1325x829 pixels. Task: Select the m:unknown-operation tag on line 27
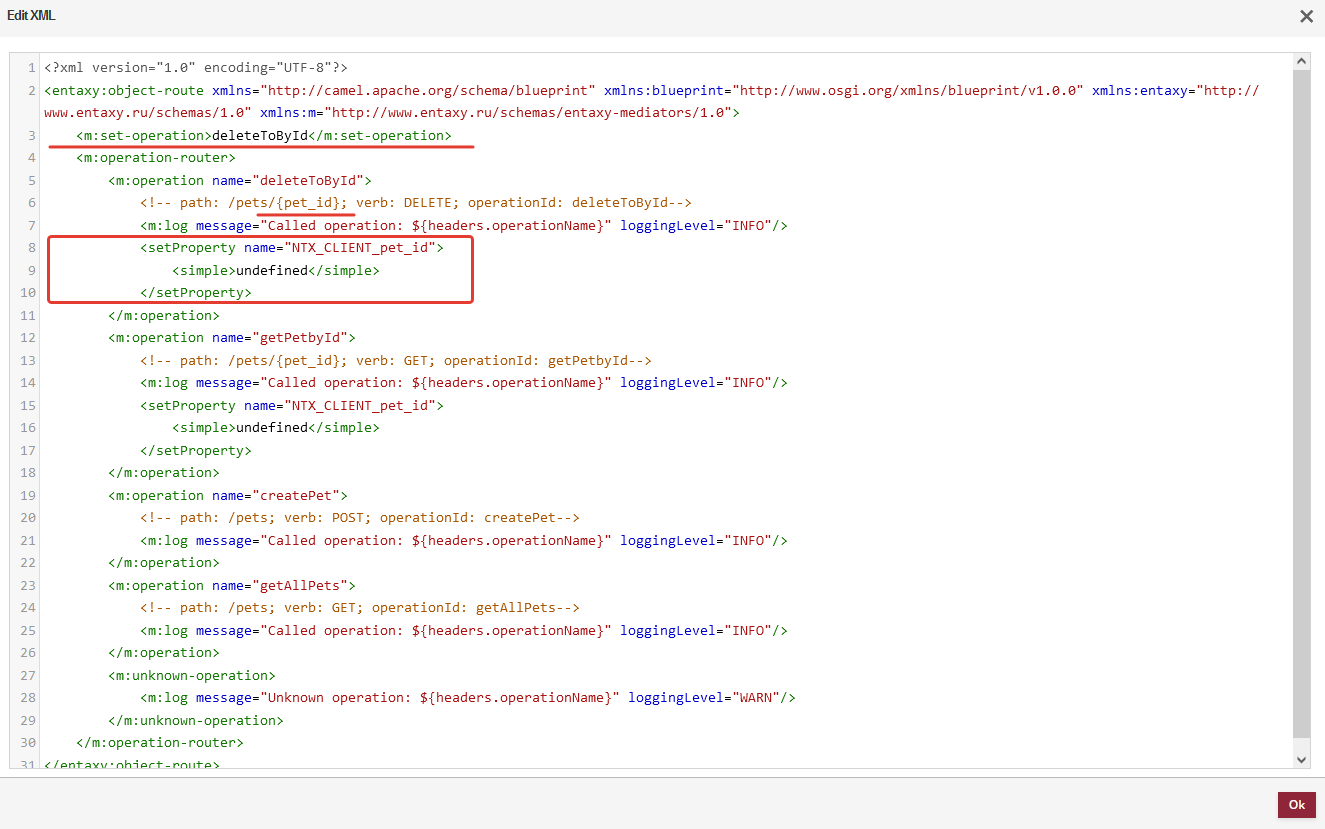[x=190, y=675]
